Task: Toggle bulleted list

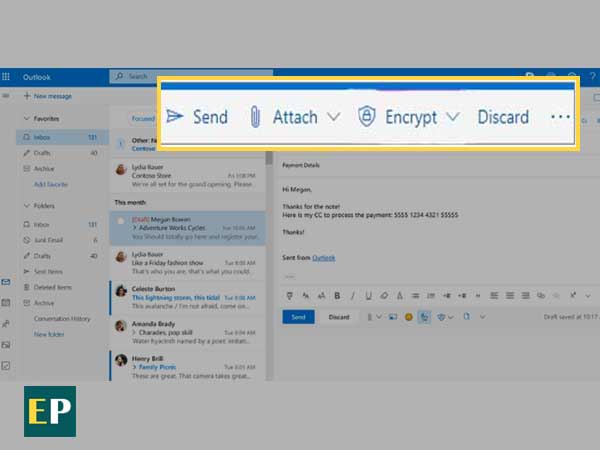Action: pos(415,295)
